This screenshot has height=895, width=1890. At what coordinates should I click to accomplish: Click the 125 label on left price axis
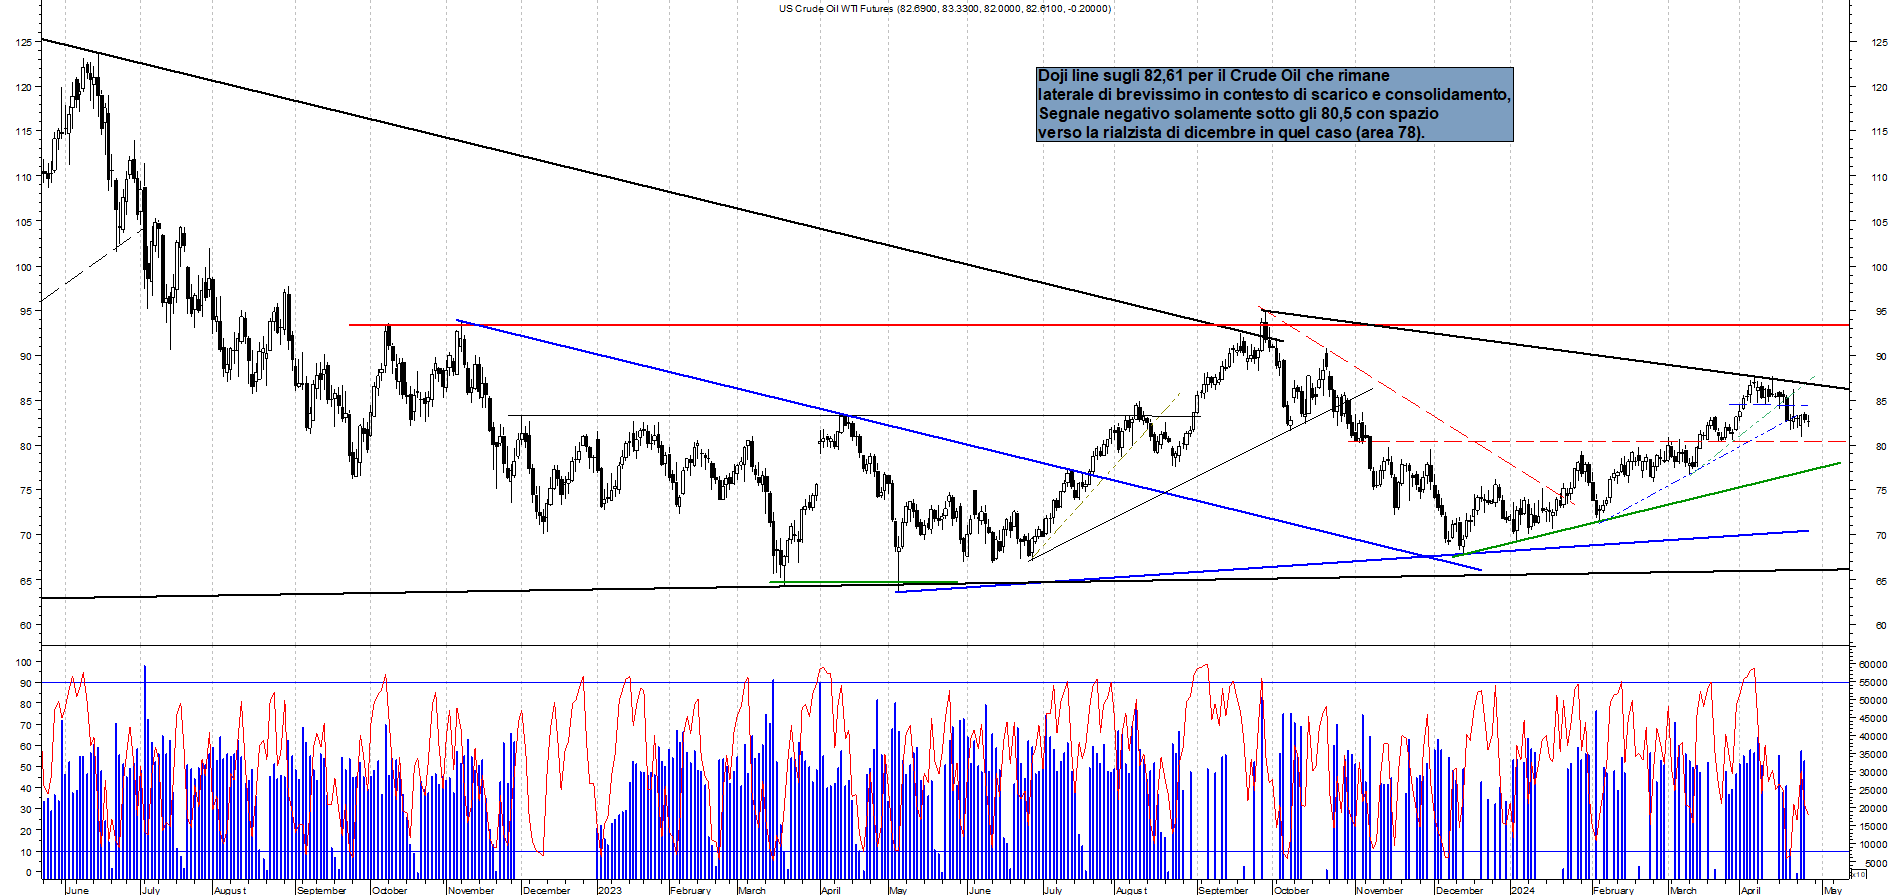tap(24, 42)
